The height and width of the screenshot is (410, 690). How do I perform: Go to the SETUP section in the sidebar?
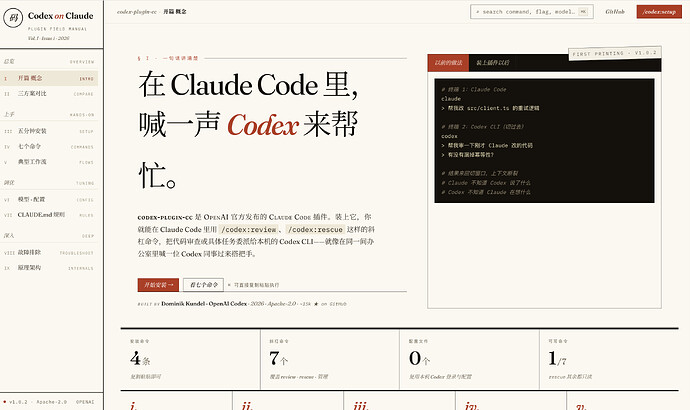pos(49,131)
